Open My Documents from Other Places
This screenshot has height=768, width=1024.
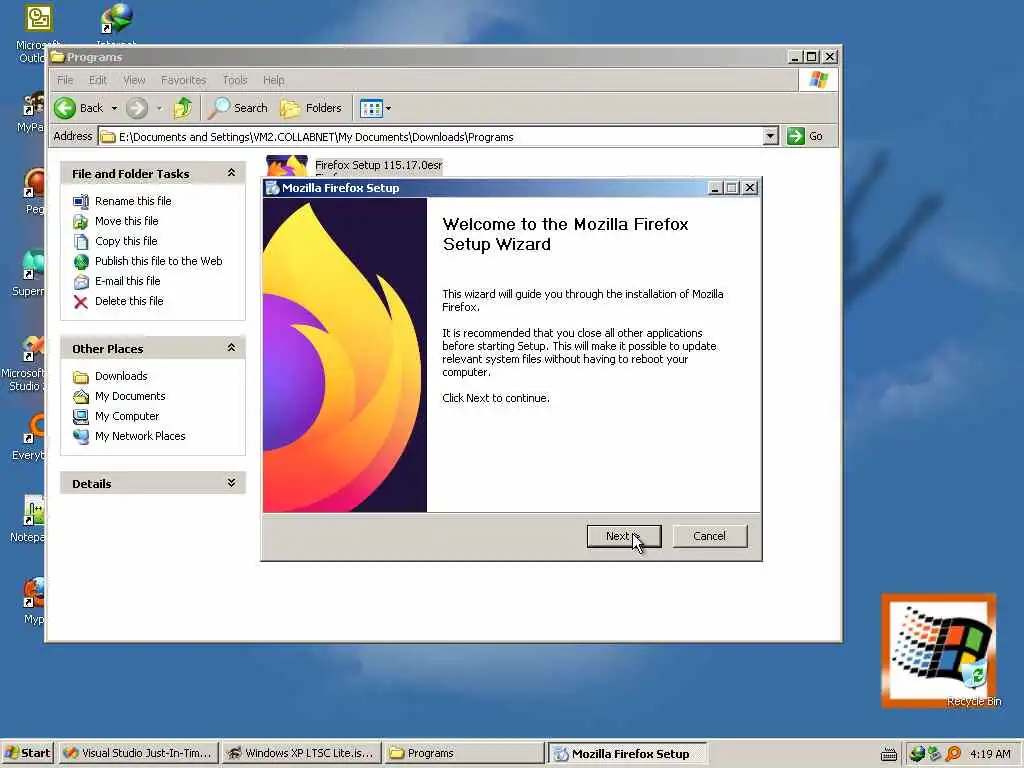coord(130,396)
